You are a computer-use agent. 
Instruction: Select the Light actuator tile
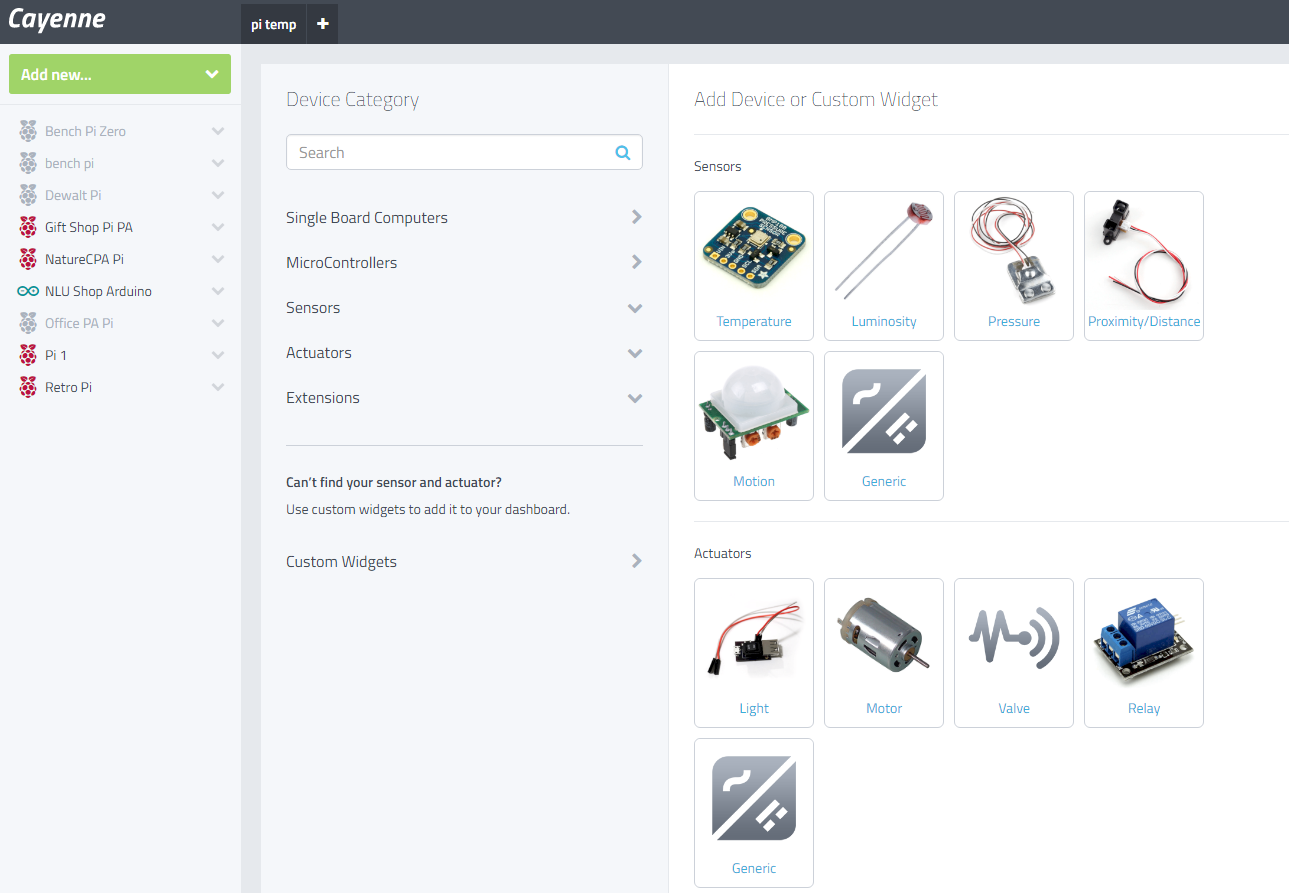coord(754,653)
